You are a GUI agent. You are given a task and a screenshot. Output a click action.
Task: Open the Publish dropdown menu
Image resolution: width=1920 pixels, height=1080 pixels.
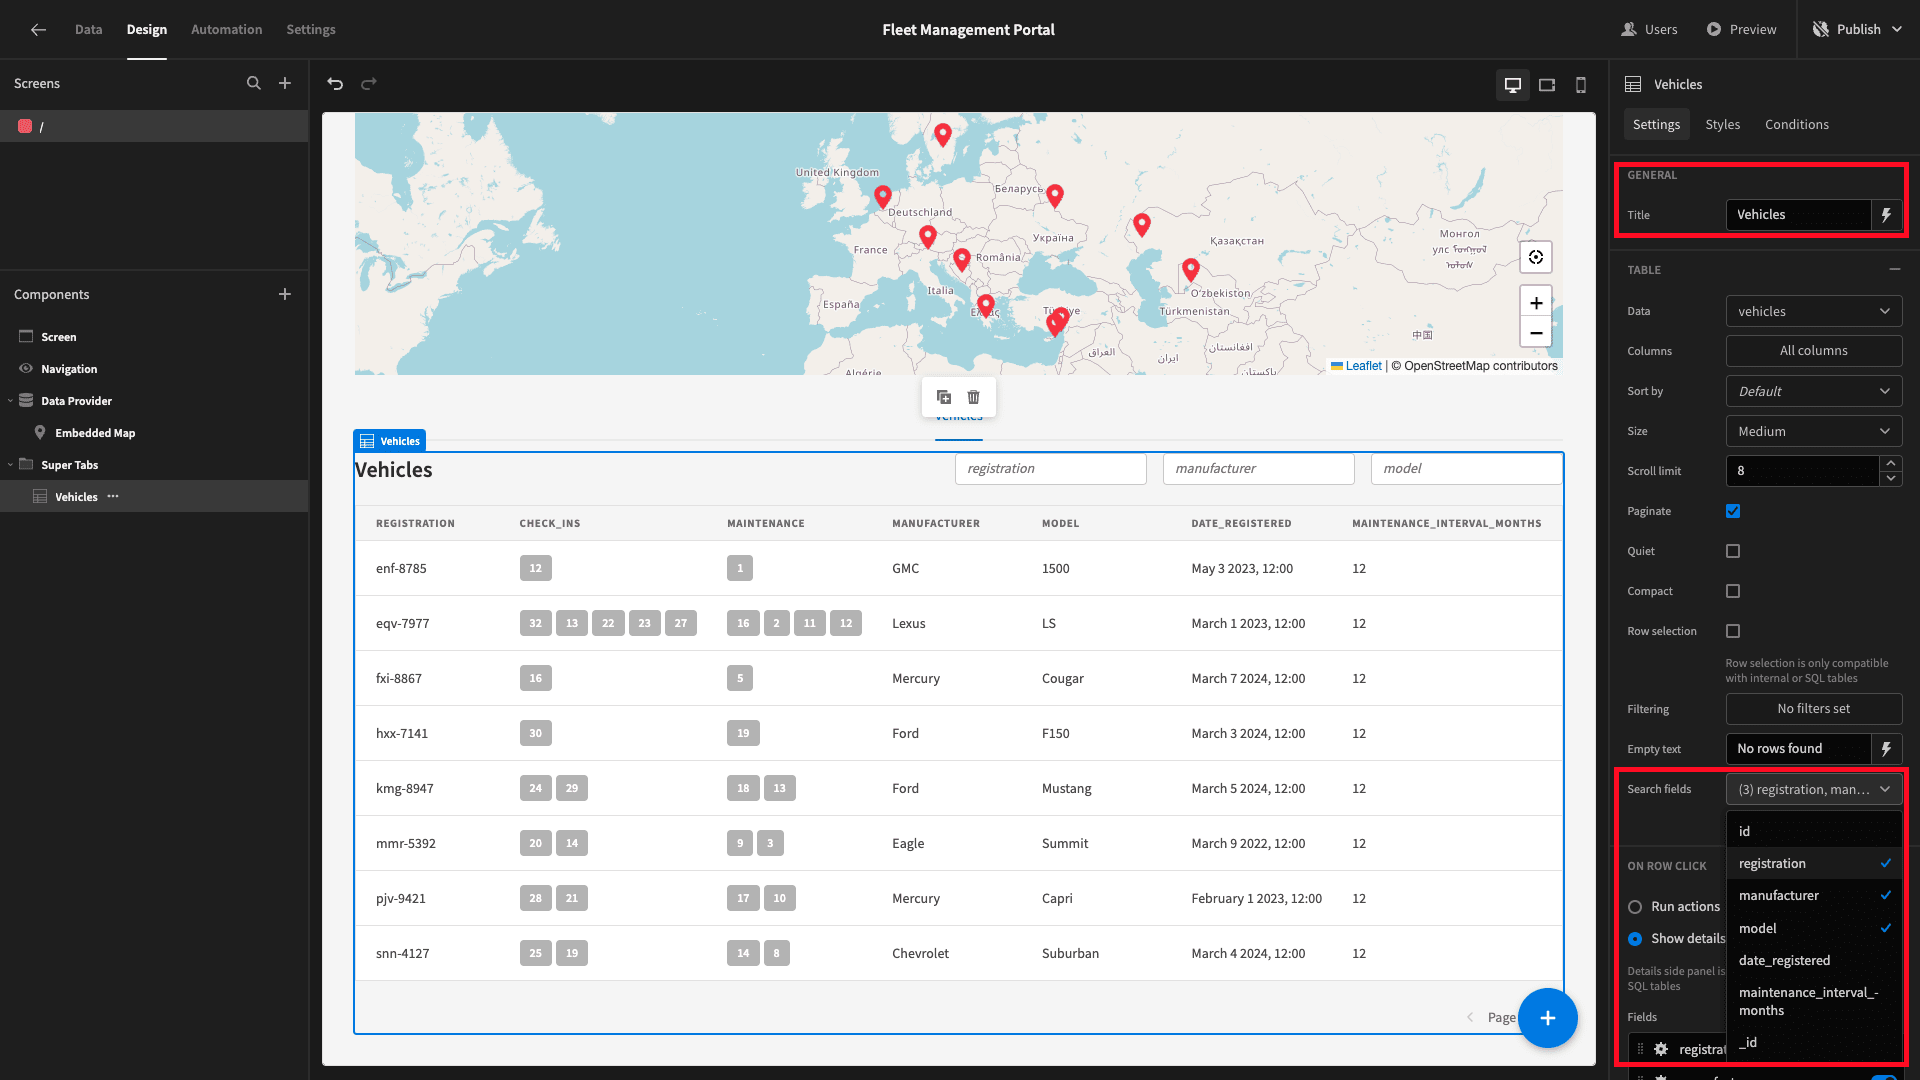tap(1858, 29)
